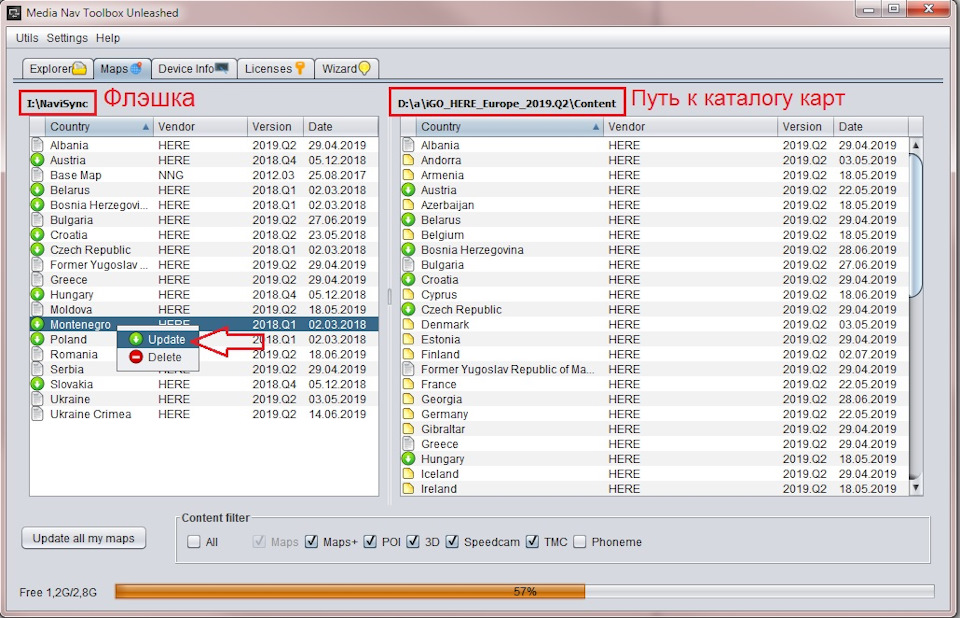Click right list Vendor column header
The width and height of the screenshot is (960, 618).
pyautogui.click(x=691, y=127)
